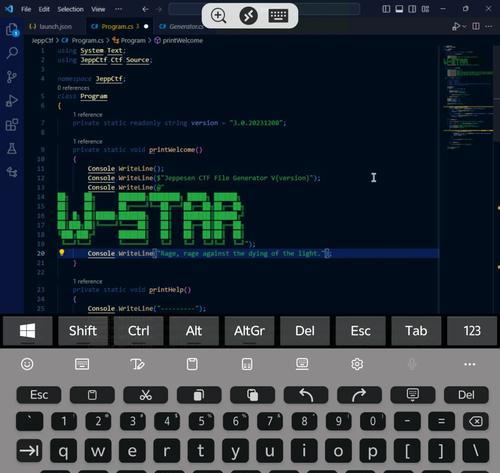This screenshot has height=473, width=500.
Task: Go back with the navigation arrow
Action: click(x=145, y=9)
